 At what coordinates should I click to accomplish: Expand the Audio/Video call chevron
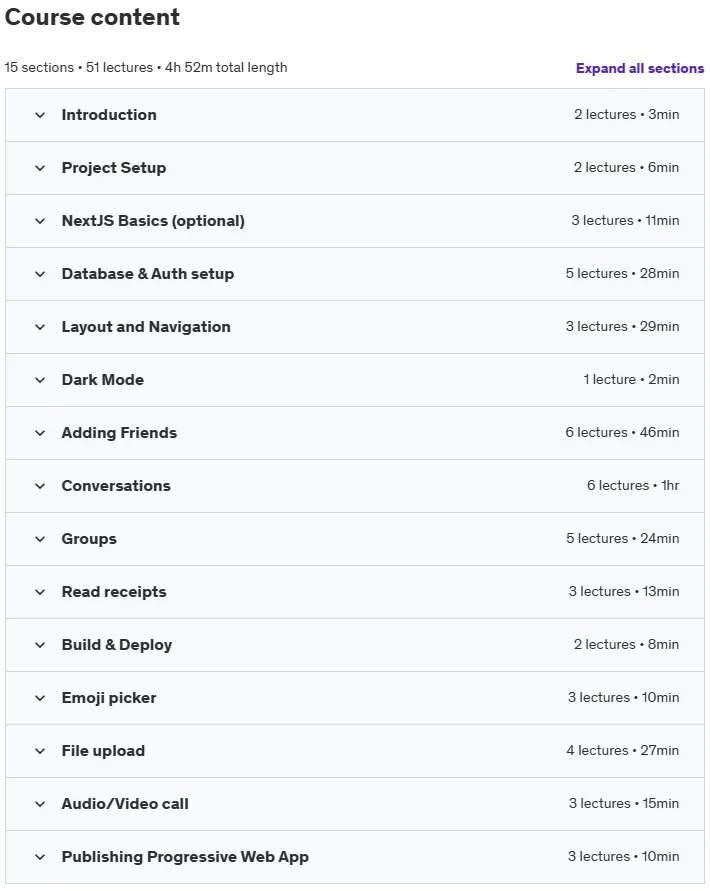click(x=40, y=804)
